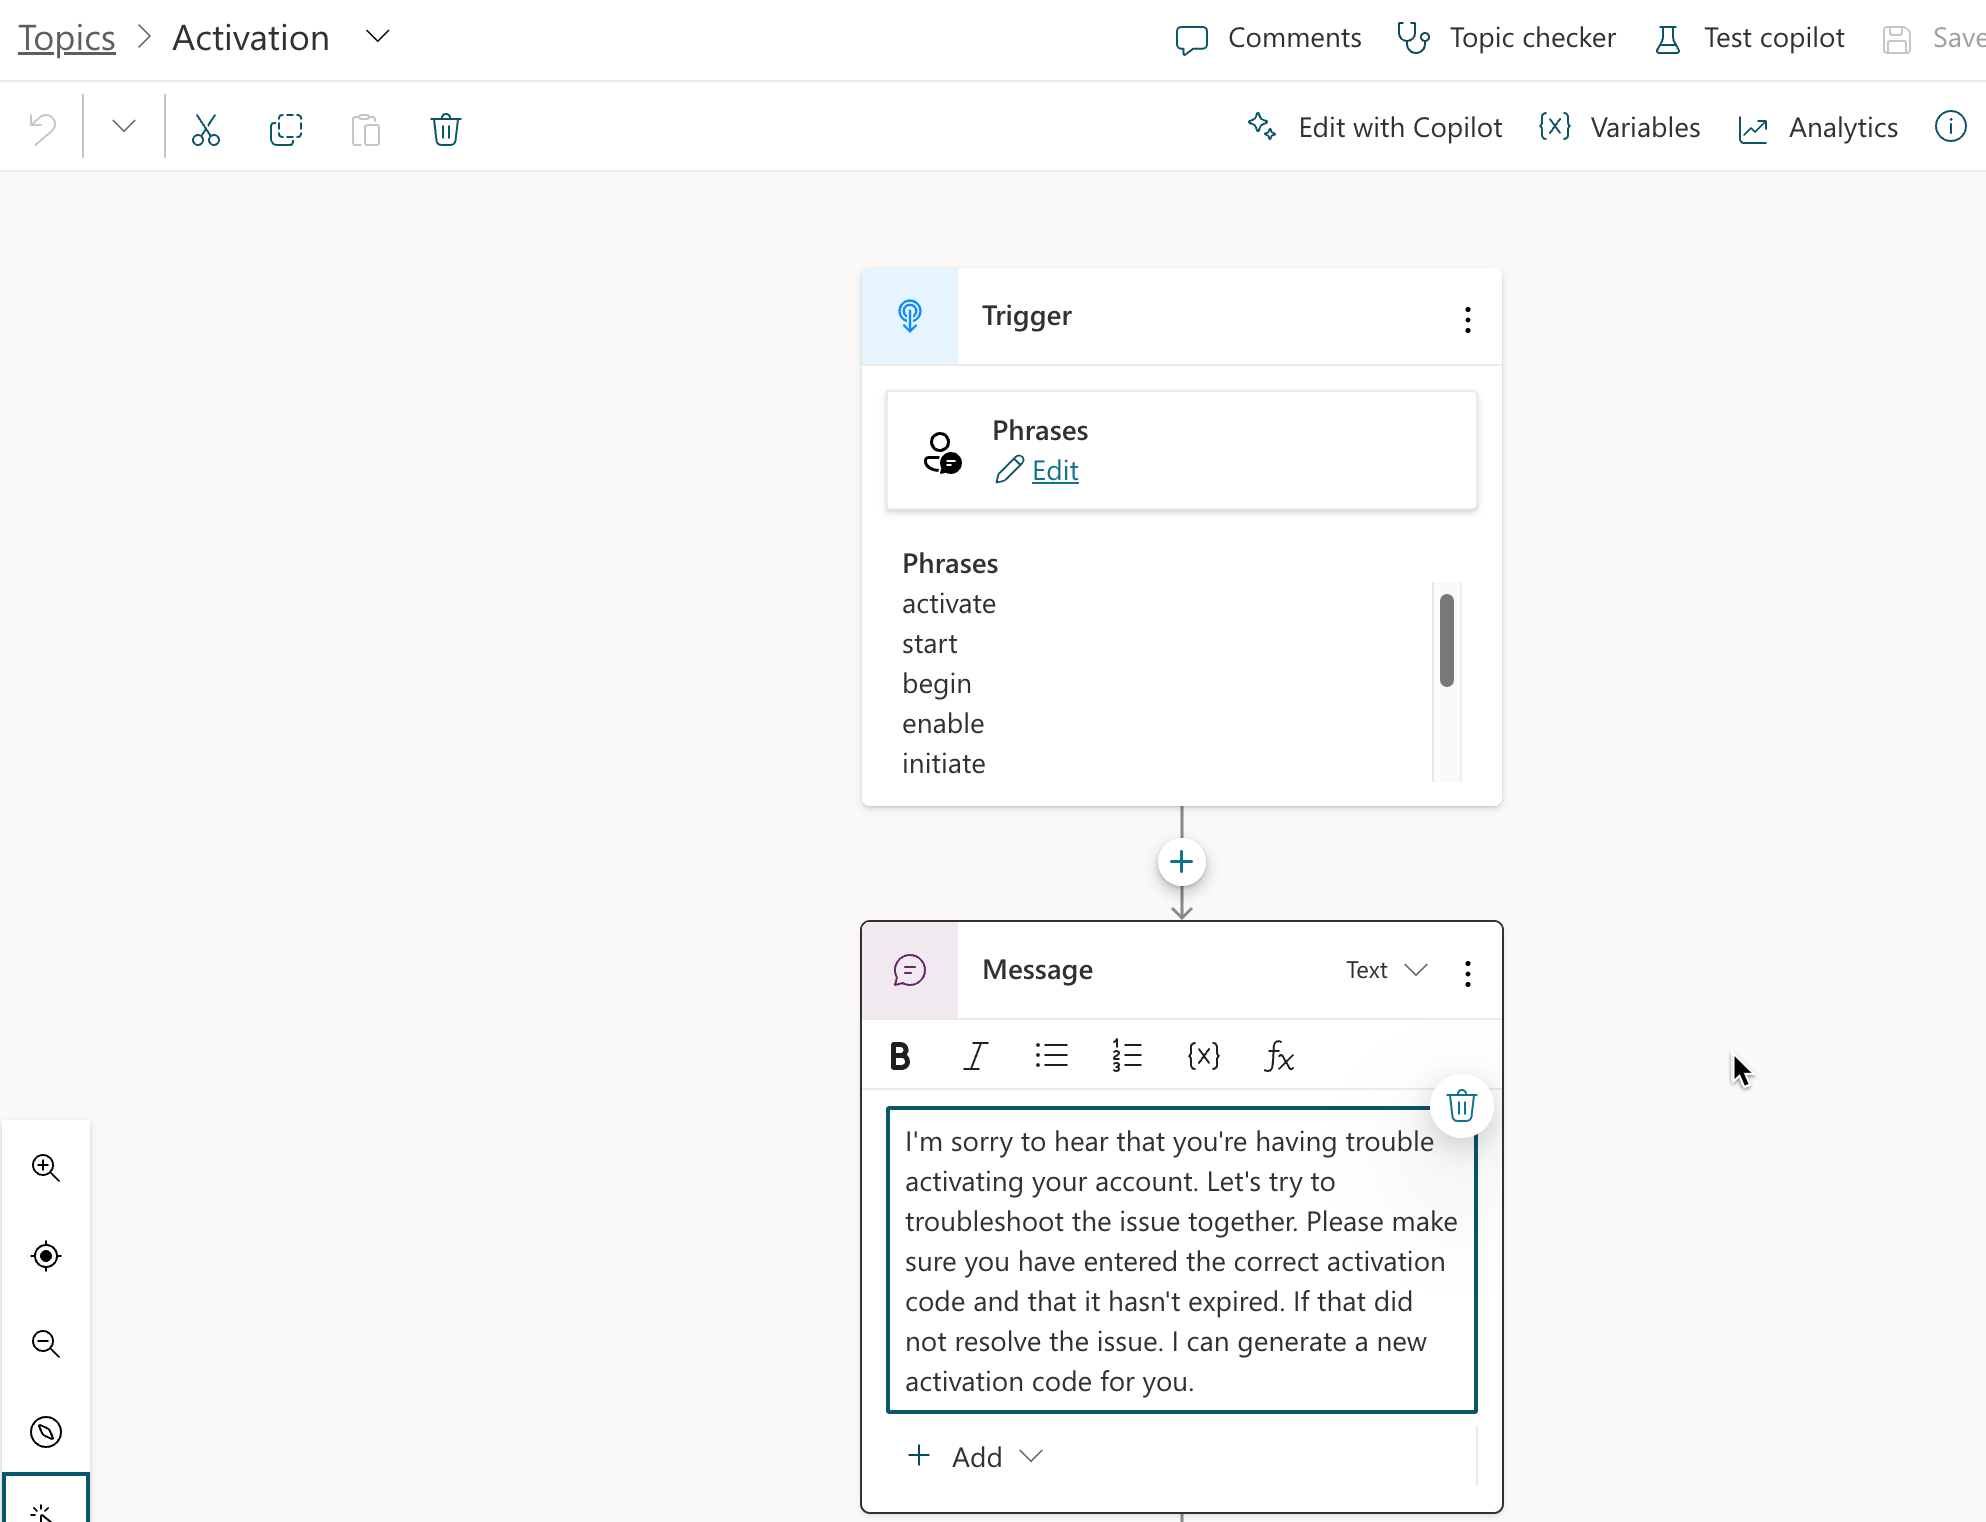Click the formula fx icon
The height and width of the screenshot is (1522, 1986).
[x=1279, y=1054]
